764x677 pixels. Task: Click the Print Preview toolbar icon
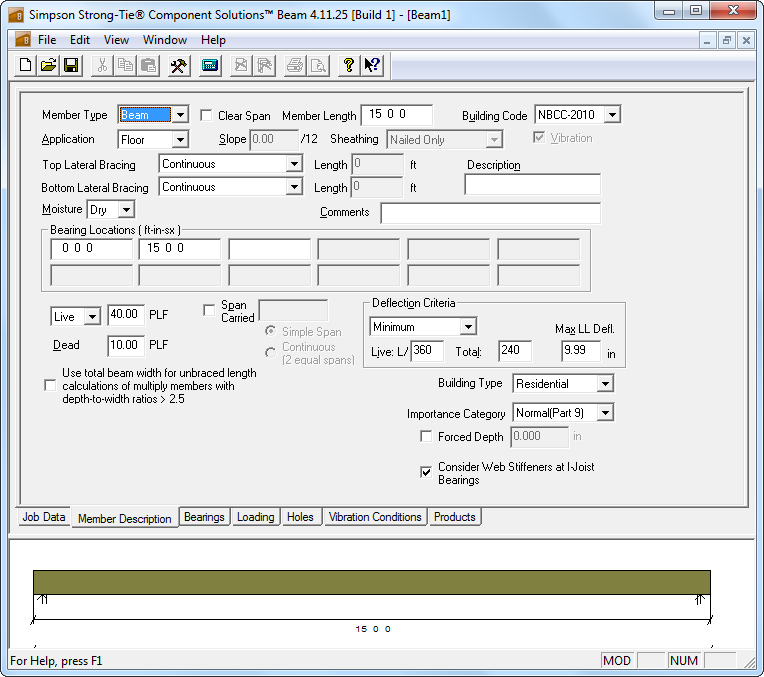pos(318,65)
